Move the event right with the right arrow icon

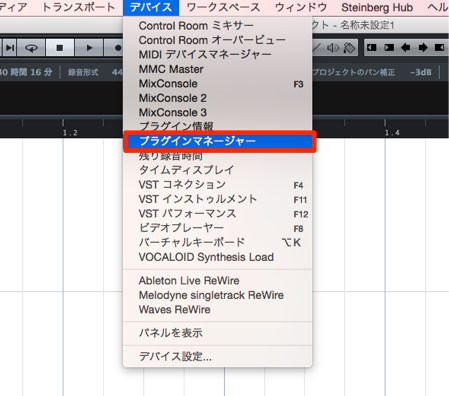point(423,48)
